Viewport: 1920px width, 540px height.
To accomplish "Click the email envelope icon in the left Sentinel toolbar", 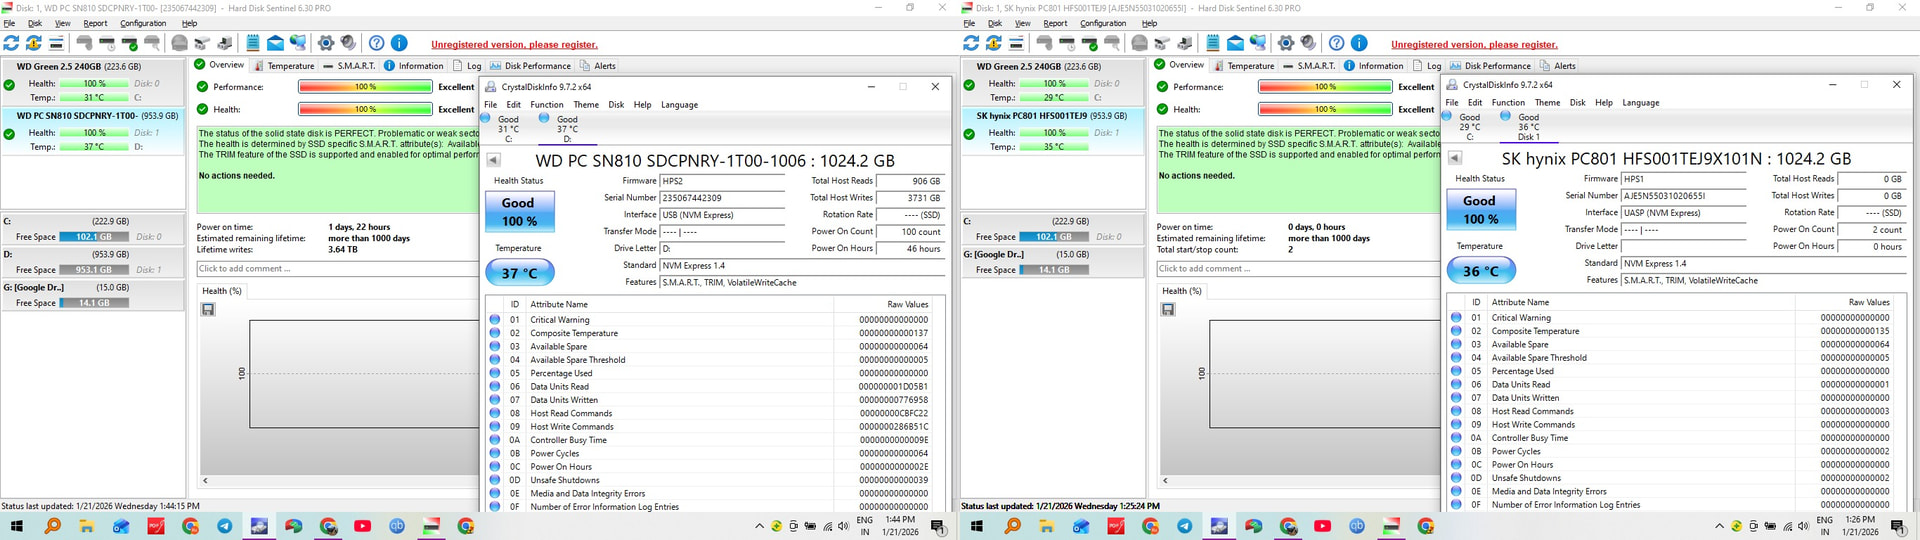I will pos(275,43).
